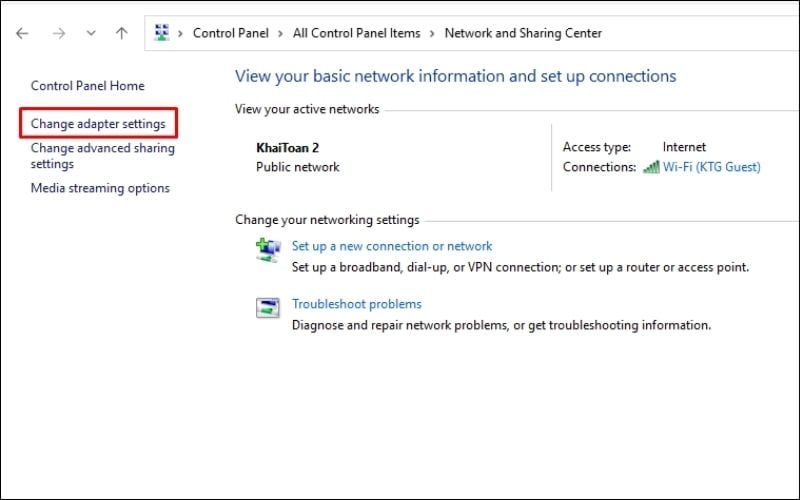
Task: Select the View your active networks heading
Action: [307, 109]
